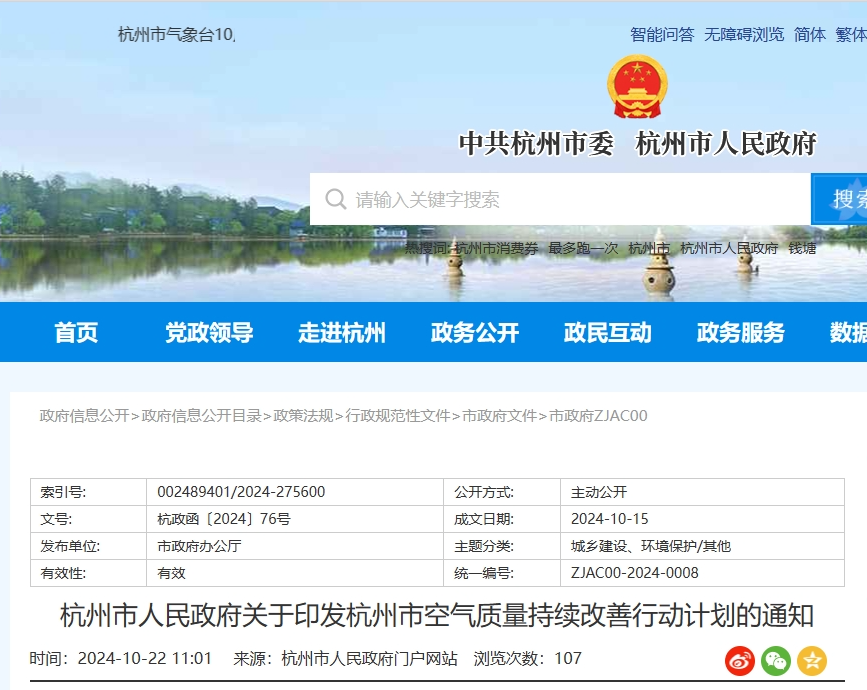Share article to Weibo
The height and width of the screenshot is (690, 867).
click(x=740, y=660)
